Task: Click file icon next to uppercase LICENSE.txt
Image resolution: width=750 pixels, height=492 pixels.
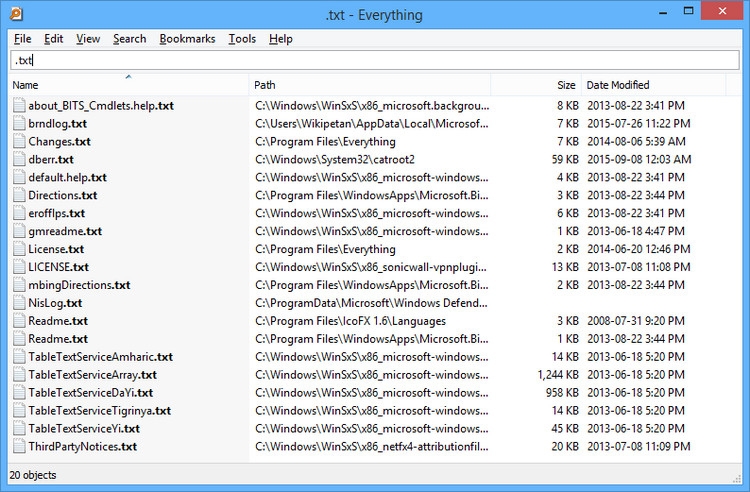Action: pyautogui.click(x=19, y=267)
